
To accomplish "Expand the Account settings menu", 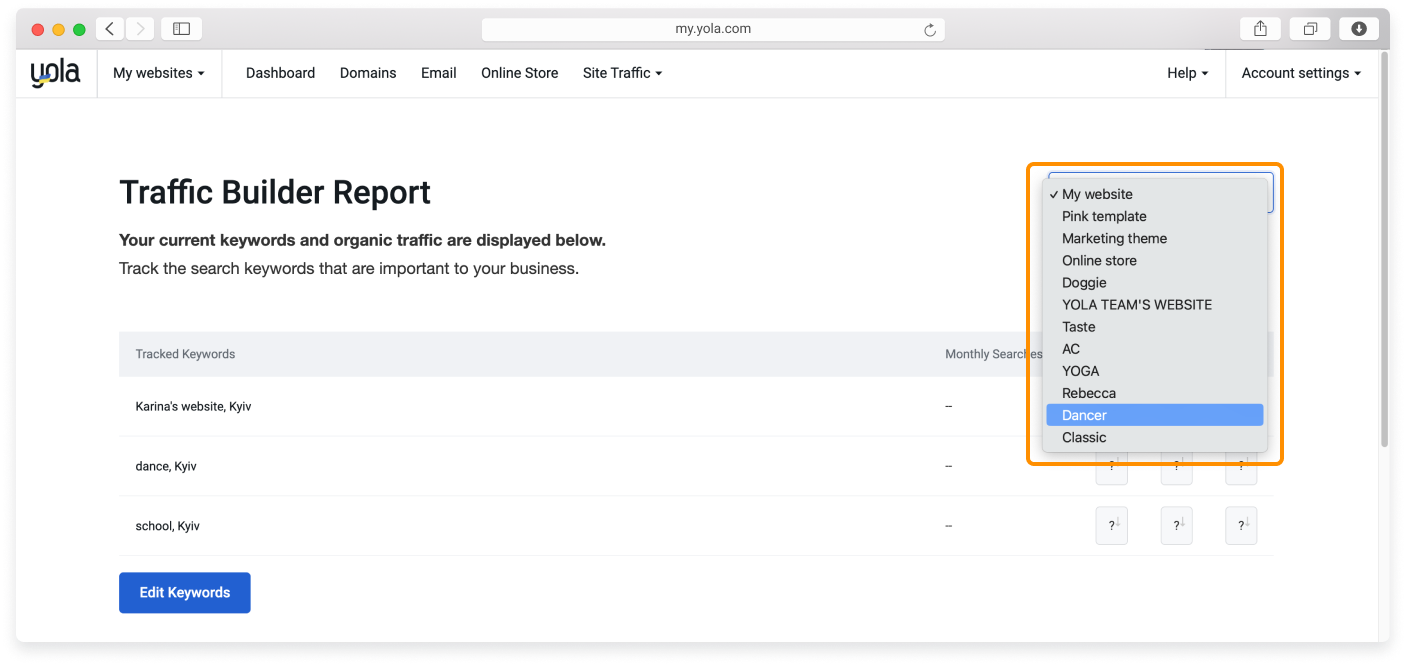I will click(1301, 73).
